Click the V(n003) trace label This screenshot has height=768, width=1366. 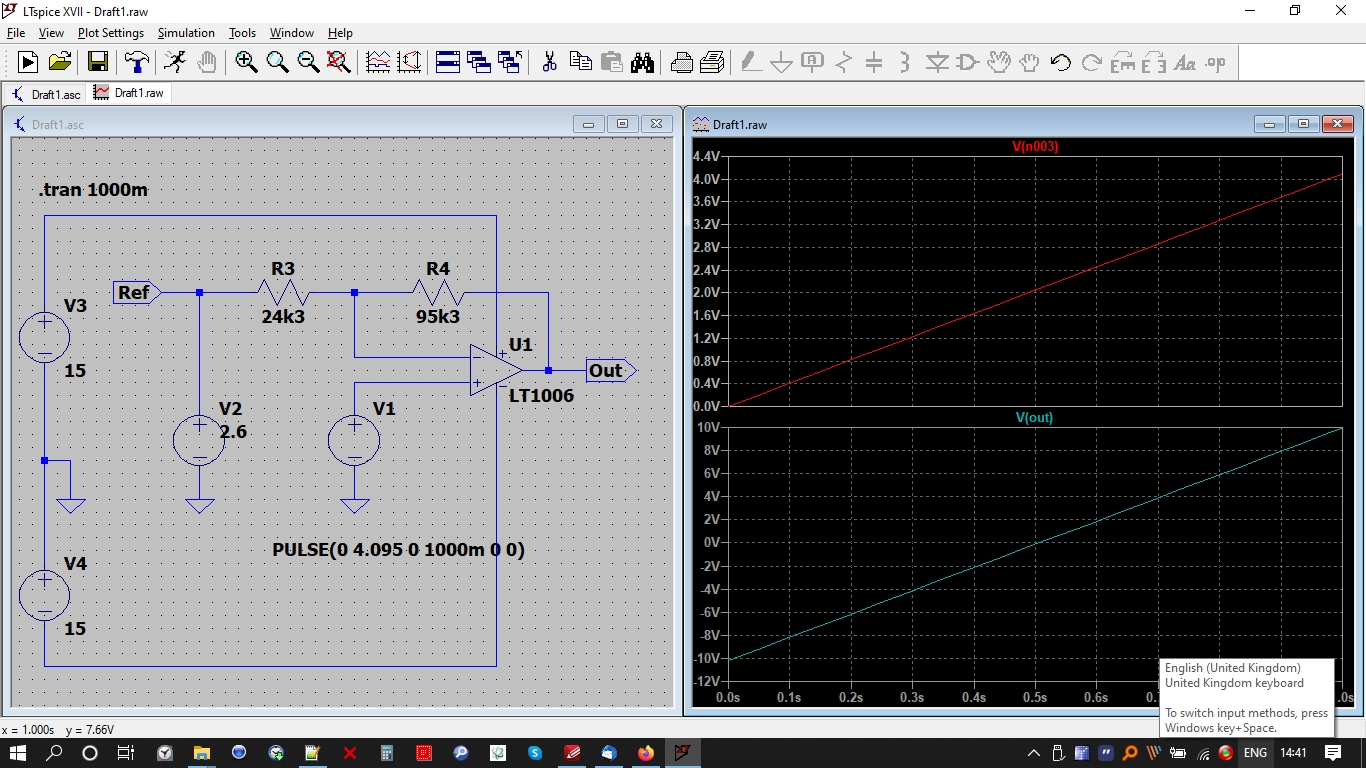click(x=1035, y=147)
